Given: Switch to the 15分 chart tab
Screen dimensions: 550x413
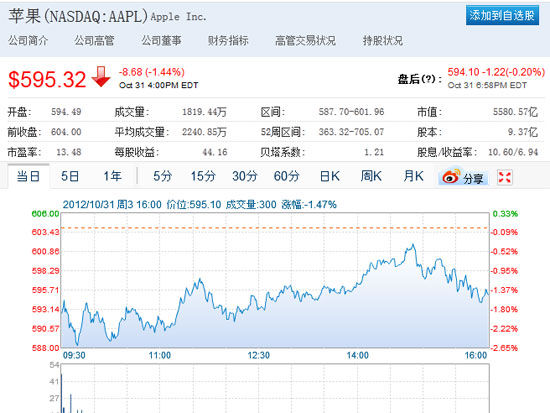Looking at the screenshot, I should pyautogui.click(x=203, y=176).
